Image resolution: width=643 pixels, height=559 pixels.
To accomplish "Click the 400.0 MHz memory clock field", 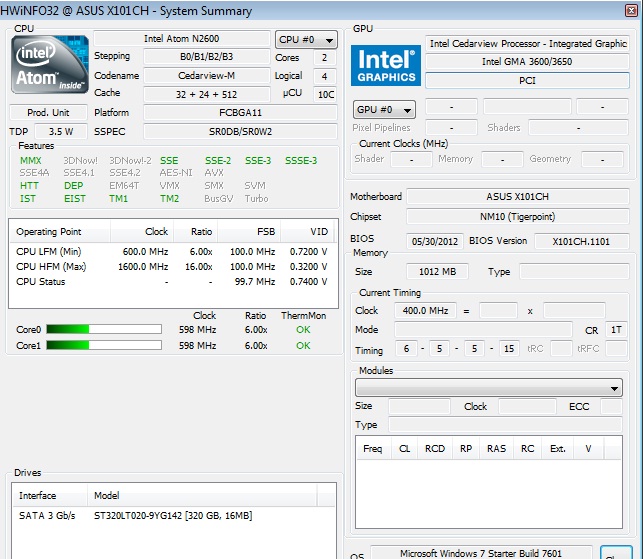I will [x=425, y=310].
